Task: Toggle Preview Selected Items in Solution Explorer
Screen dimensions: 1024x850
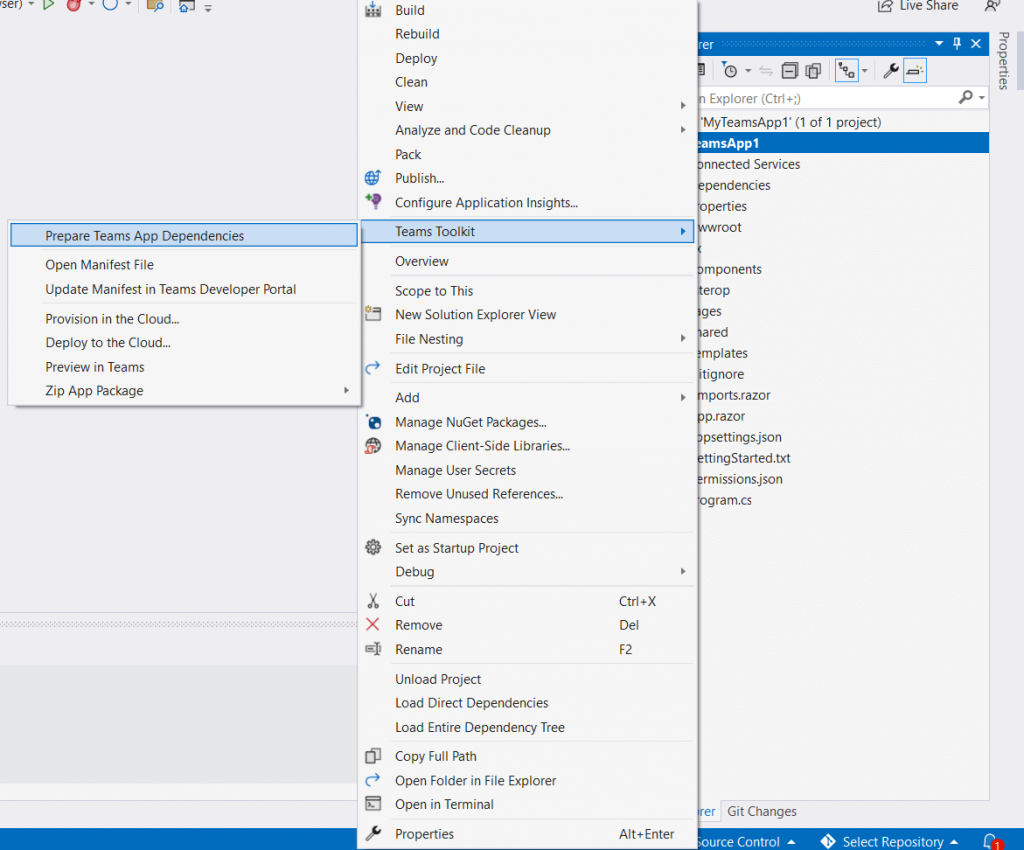Action: (913, 70)
